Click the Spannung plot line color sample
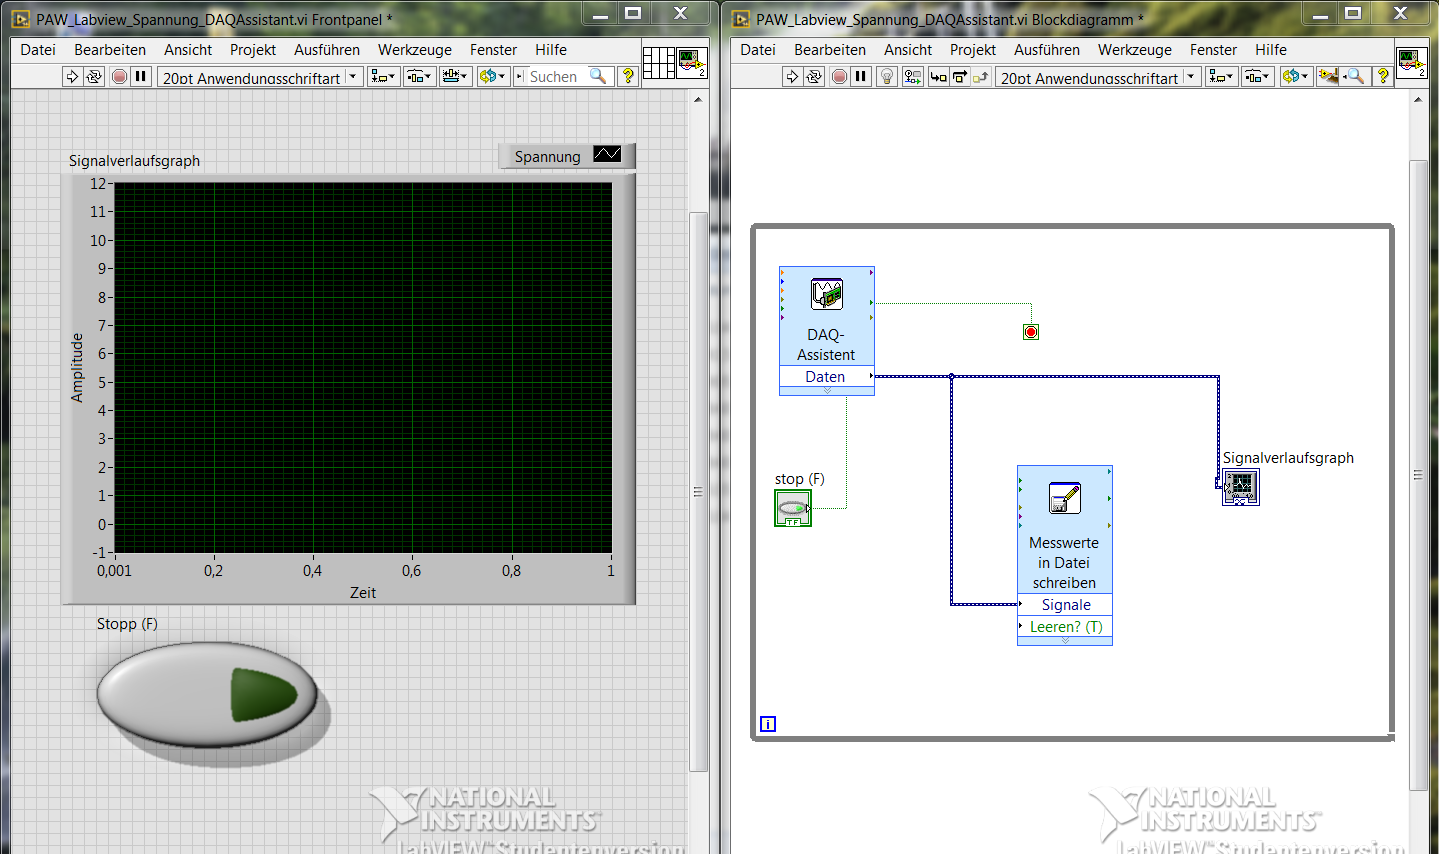This screenshot has height=854, width=1439. [x=607, y=154]
